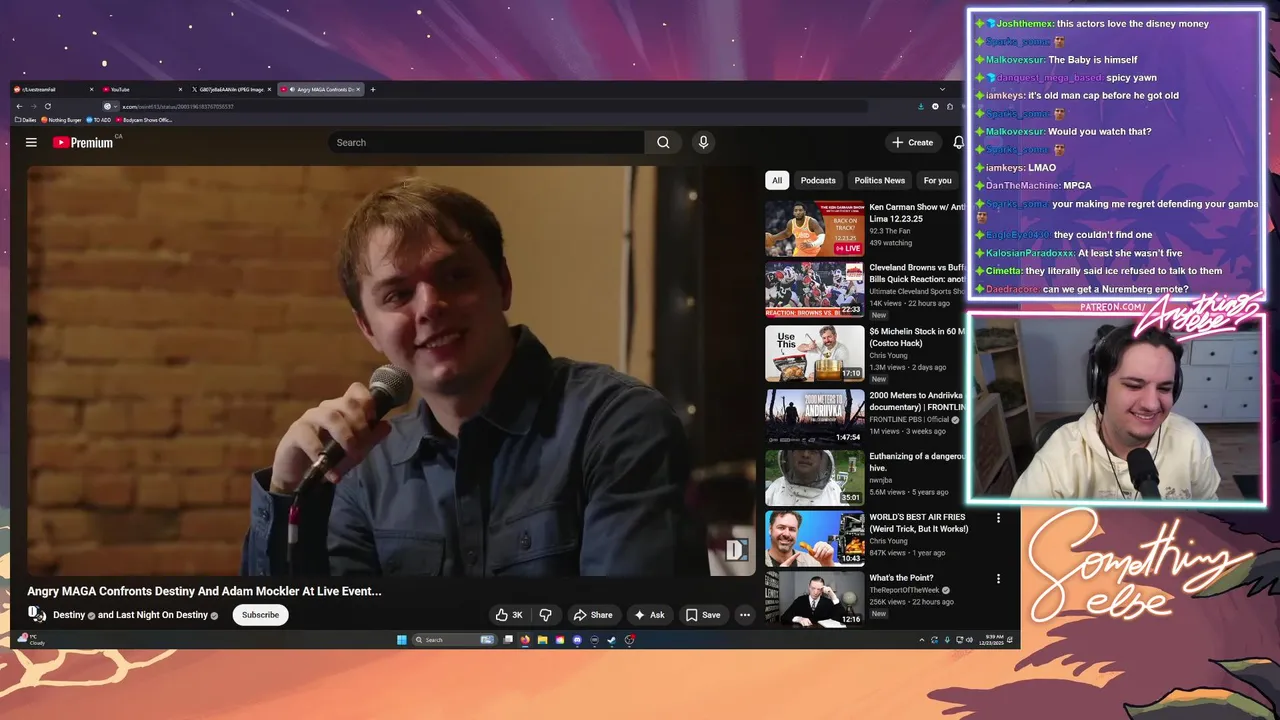Image resolution: width=1280 pixels, height=720 pixels.
Task: Click the video player area
Action: pyautogui.click(x=391, y=370)
